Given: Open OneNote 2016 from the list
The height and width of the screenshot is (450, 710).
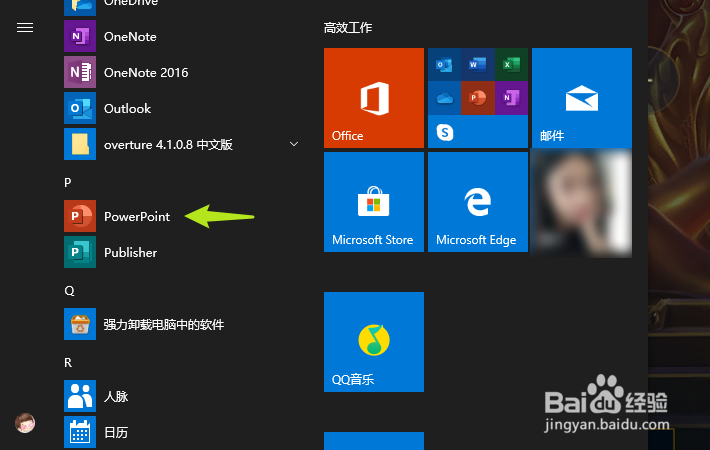Looking at the screenshot, I should (x=181, y=72).
